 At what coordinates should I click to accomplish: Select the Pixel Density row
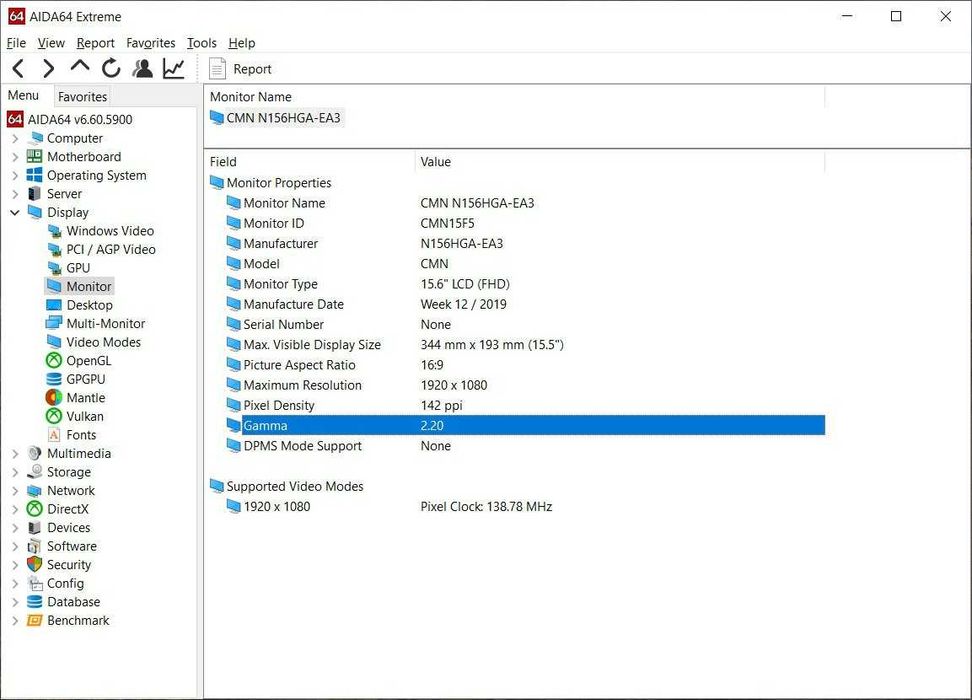click(526, 405)
